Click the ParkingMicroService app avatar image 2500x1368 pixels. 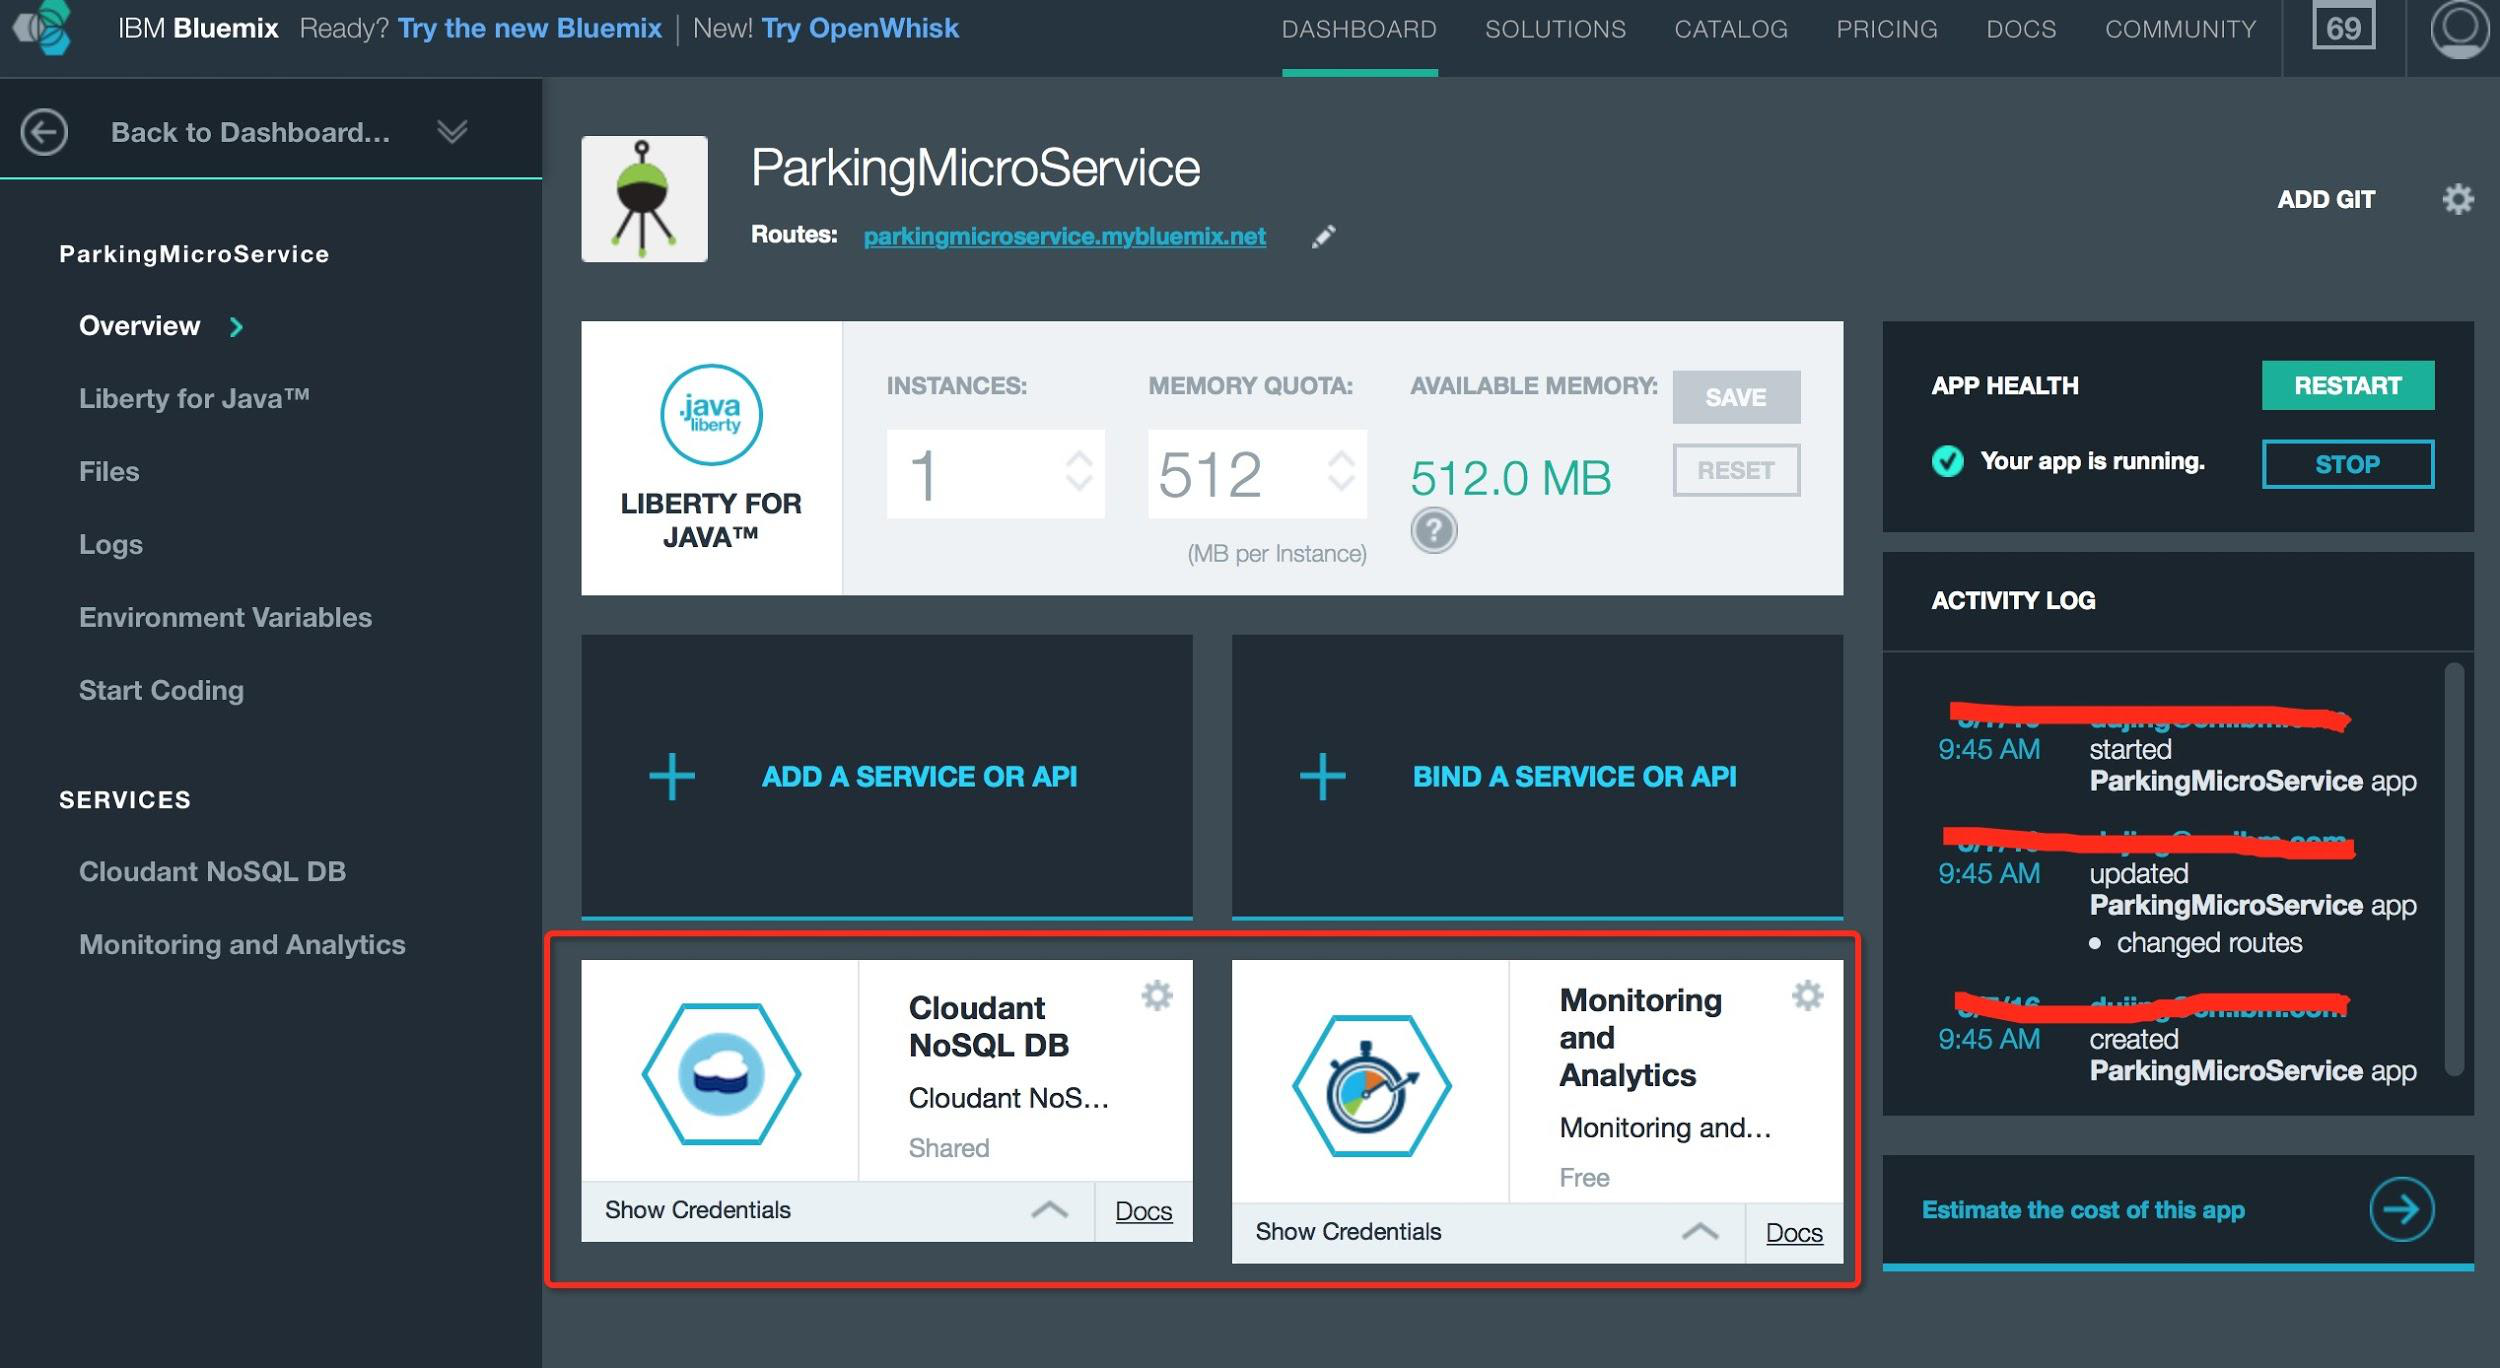(644, 199)
